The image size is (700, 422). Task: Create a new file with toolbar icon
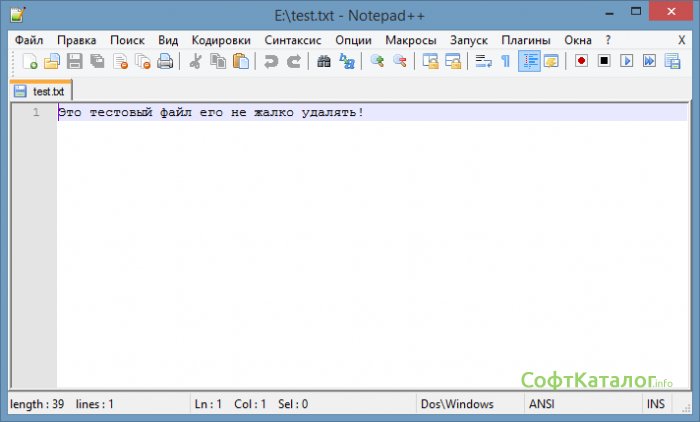(x=30, y=62)
